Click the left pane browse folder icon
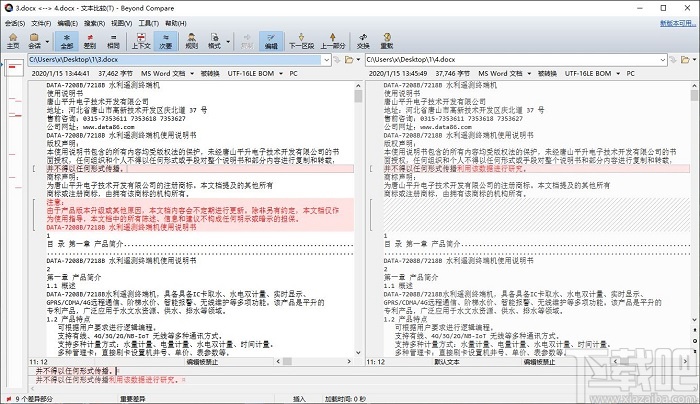The image size is (700, 404). [349, 59]
